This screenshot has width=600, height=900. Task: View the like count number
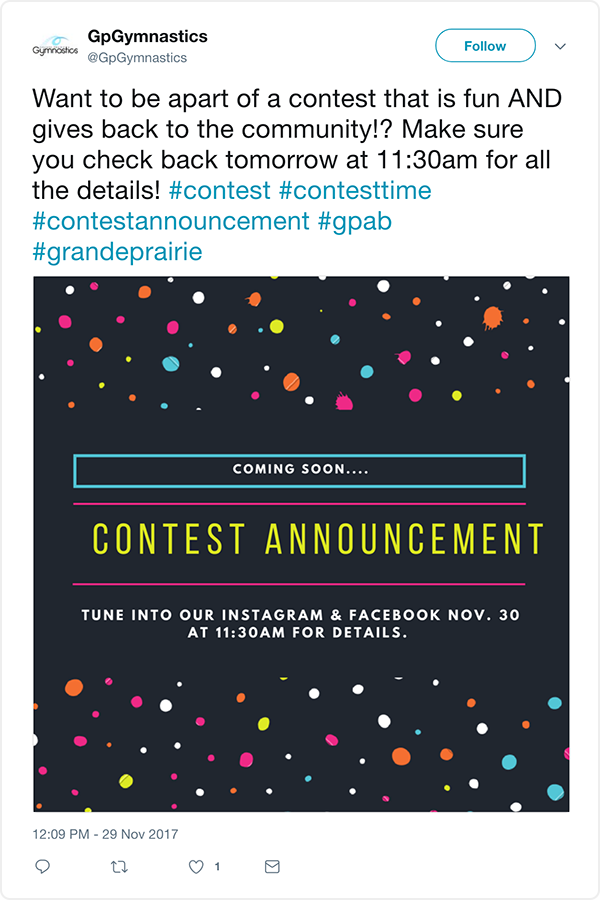point(215,867)
